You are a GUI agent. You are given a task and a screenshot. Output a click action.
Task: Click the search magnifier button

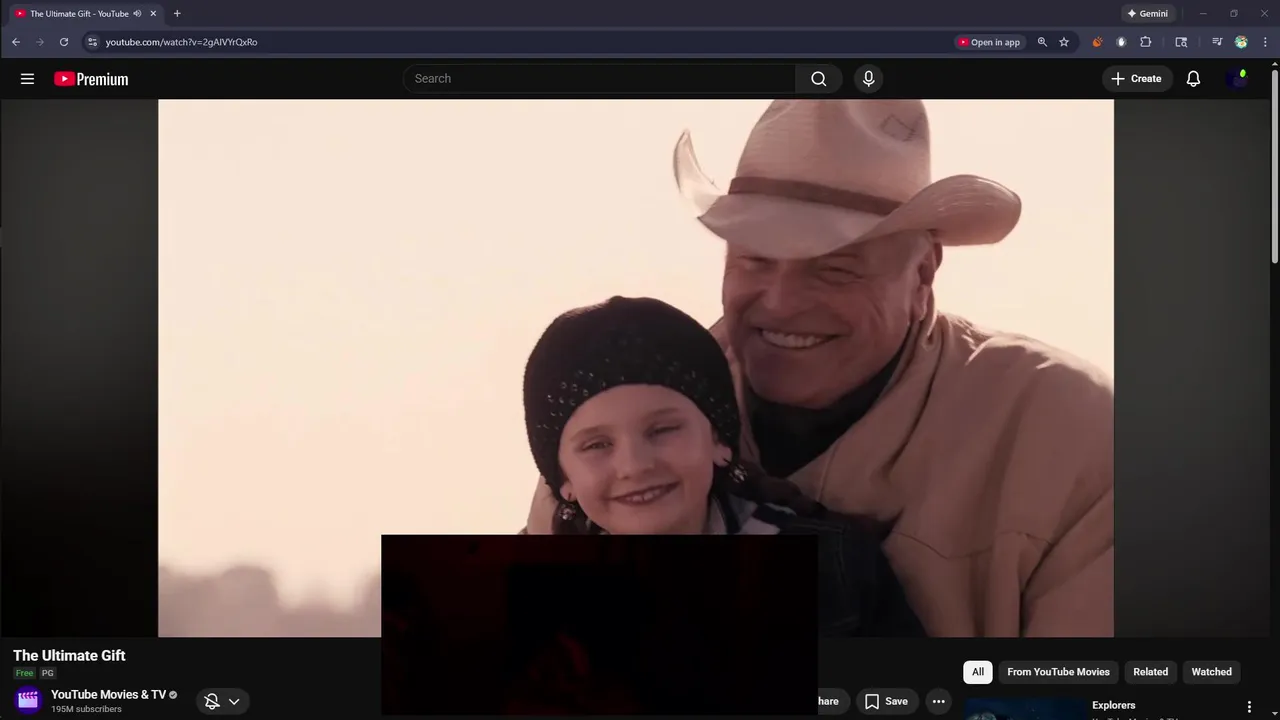point(819,79)
